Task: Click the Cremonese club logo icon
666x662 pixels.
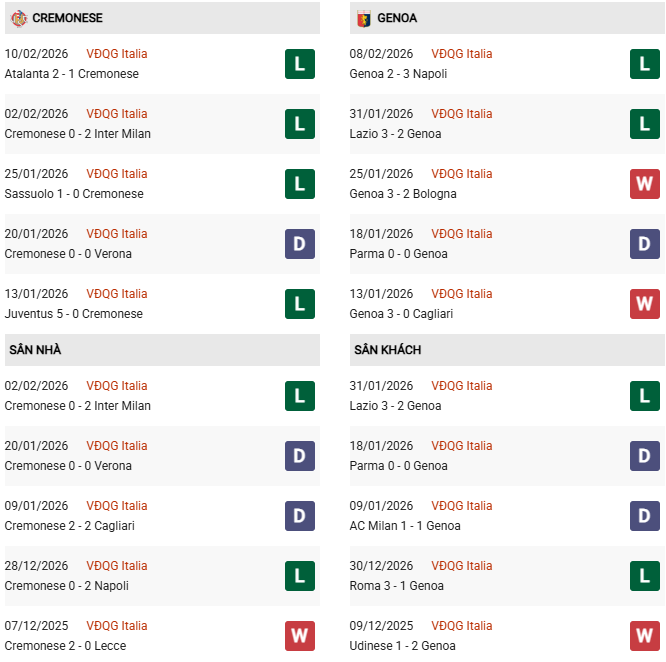Action: click(19, 18)
